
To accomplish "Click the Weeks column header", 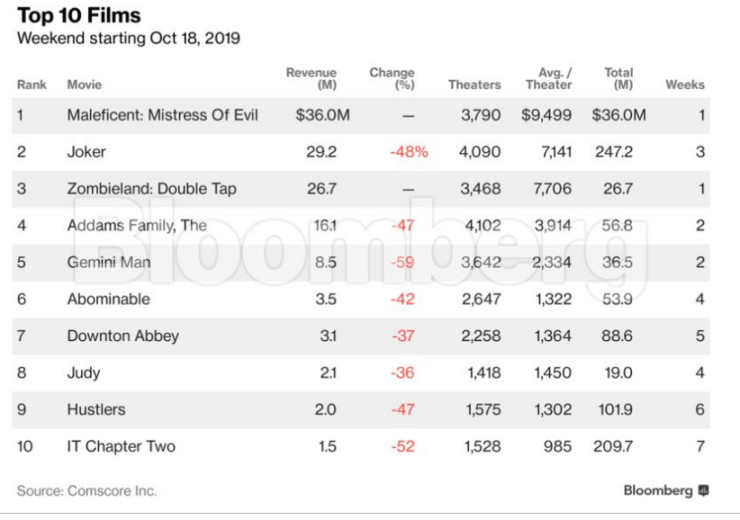I will [x=685, y=85].
